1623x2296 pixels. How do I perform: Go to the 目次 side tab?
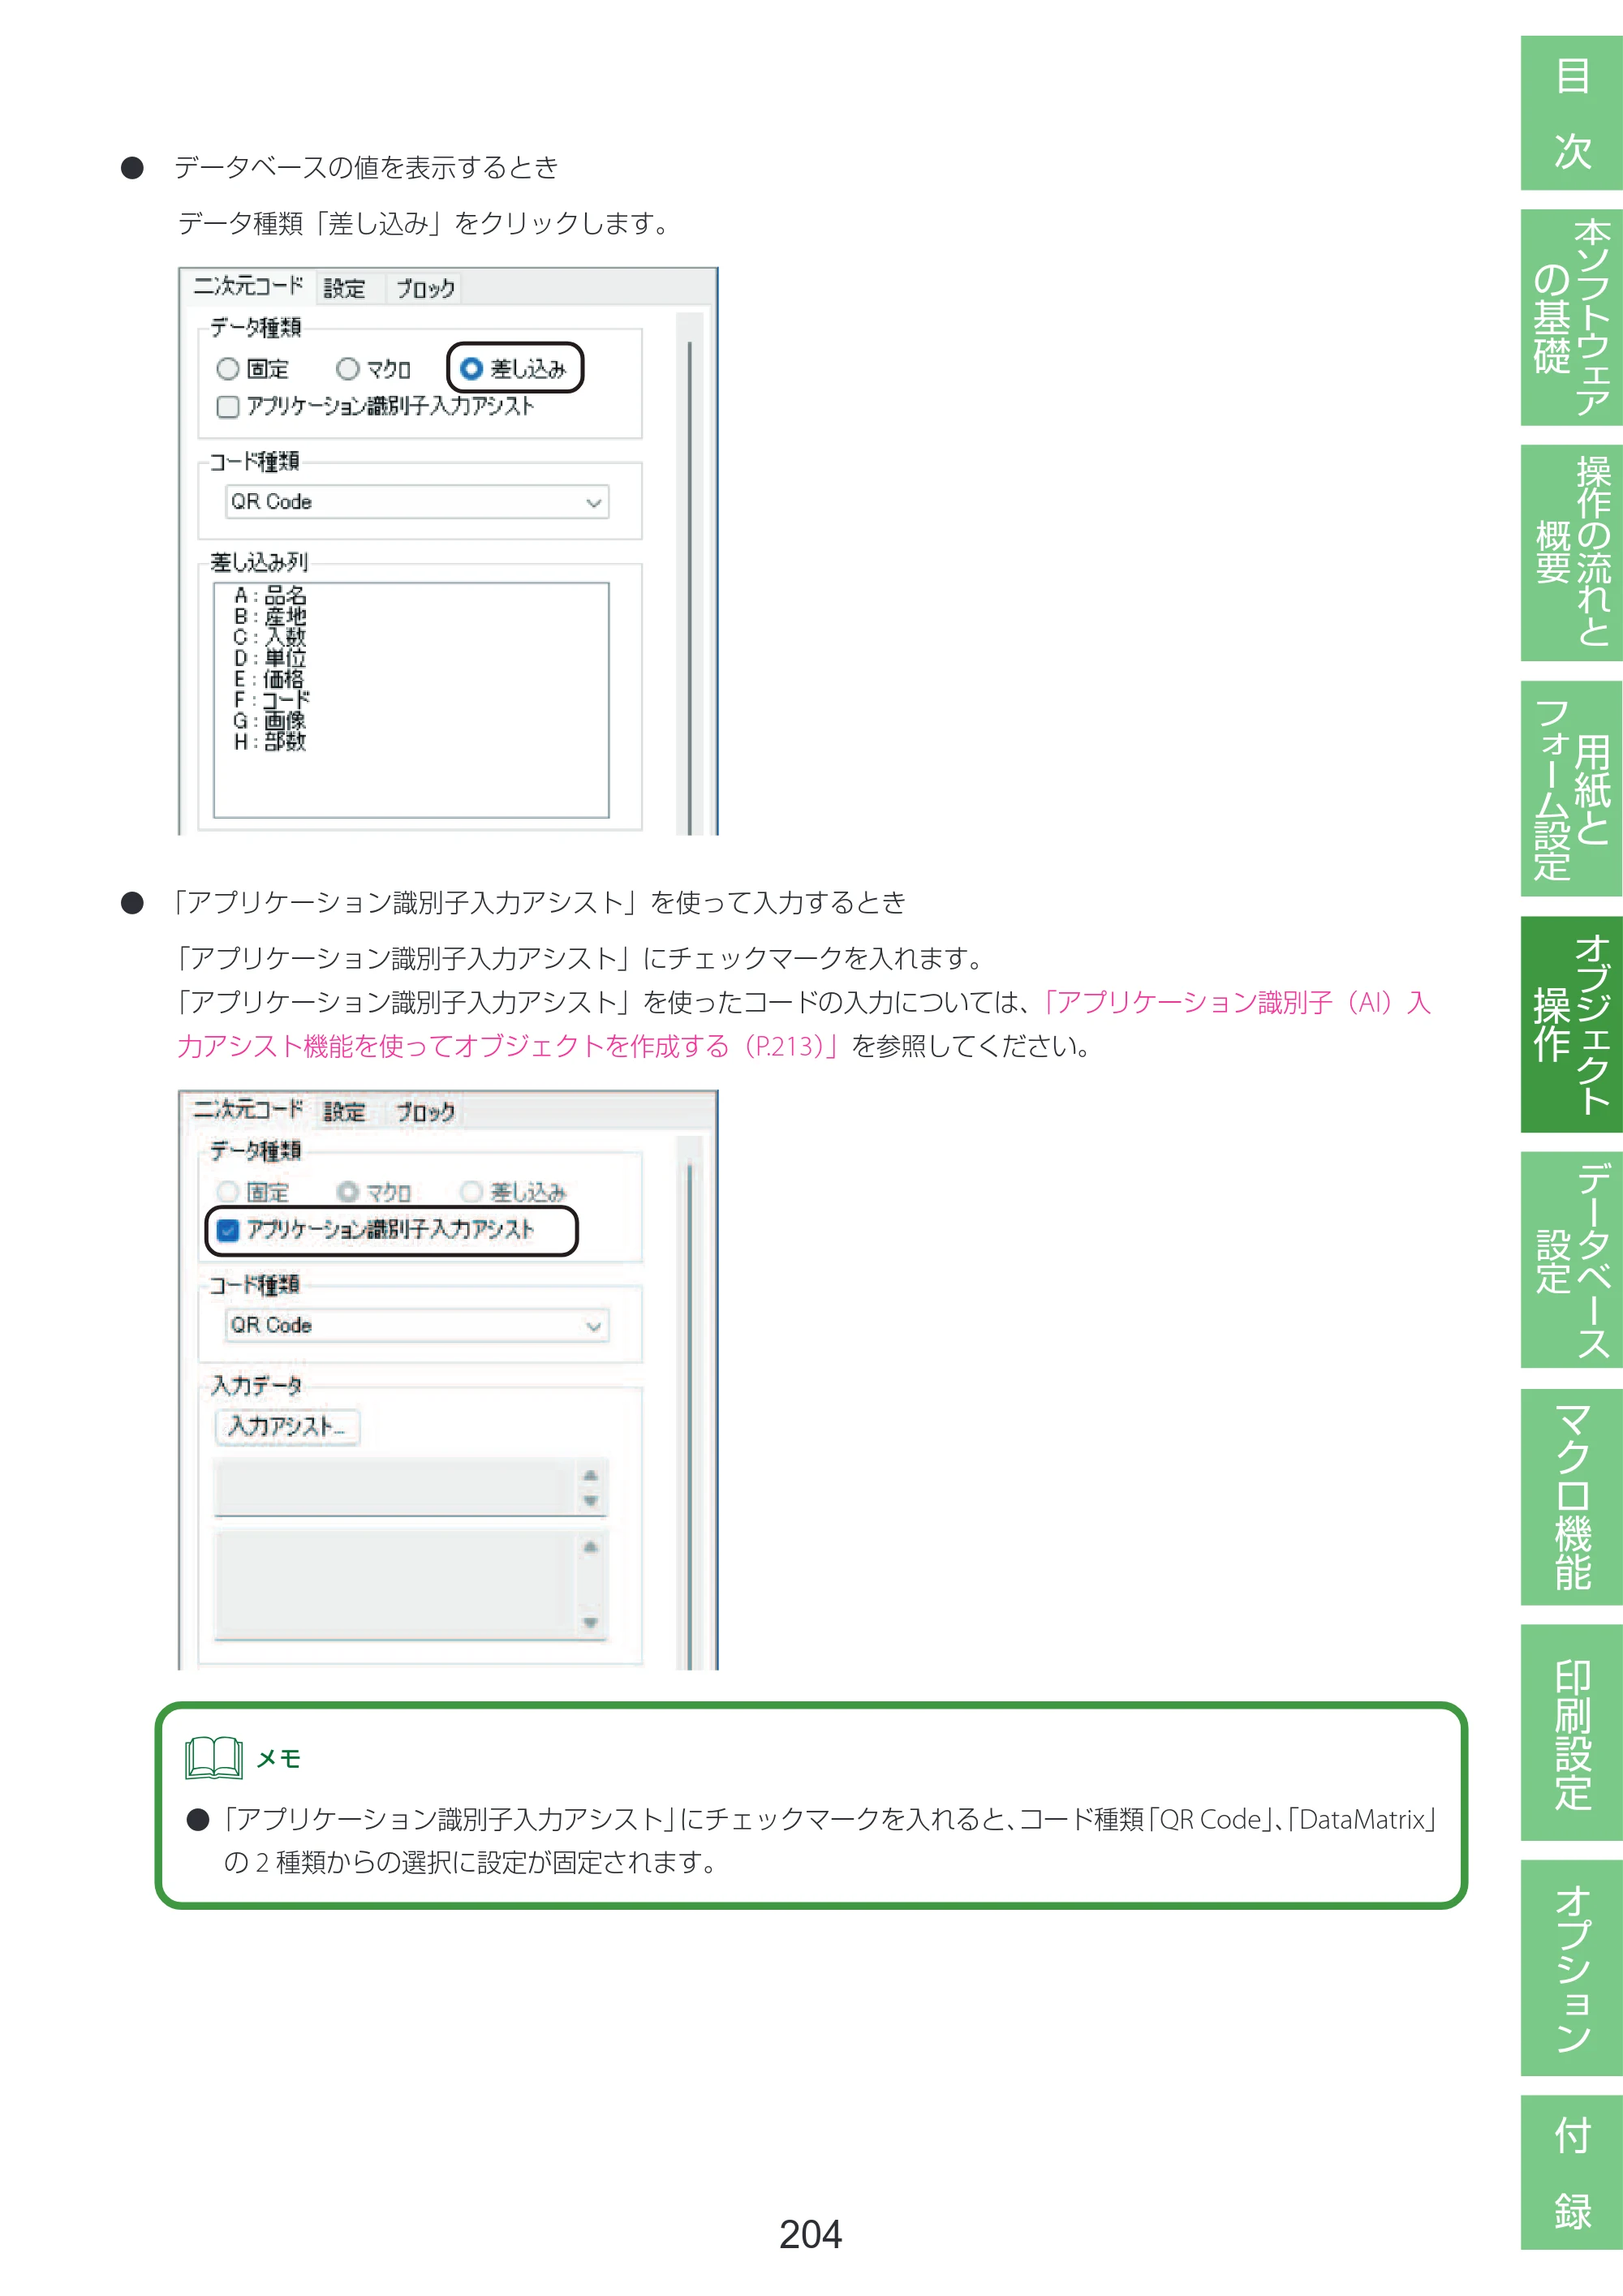tap(1571, 113)
